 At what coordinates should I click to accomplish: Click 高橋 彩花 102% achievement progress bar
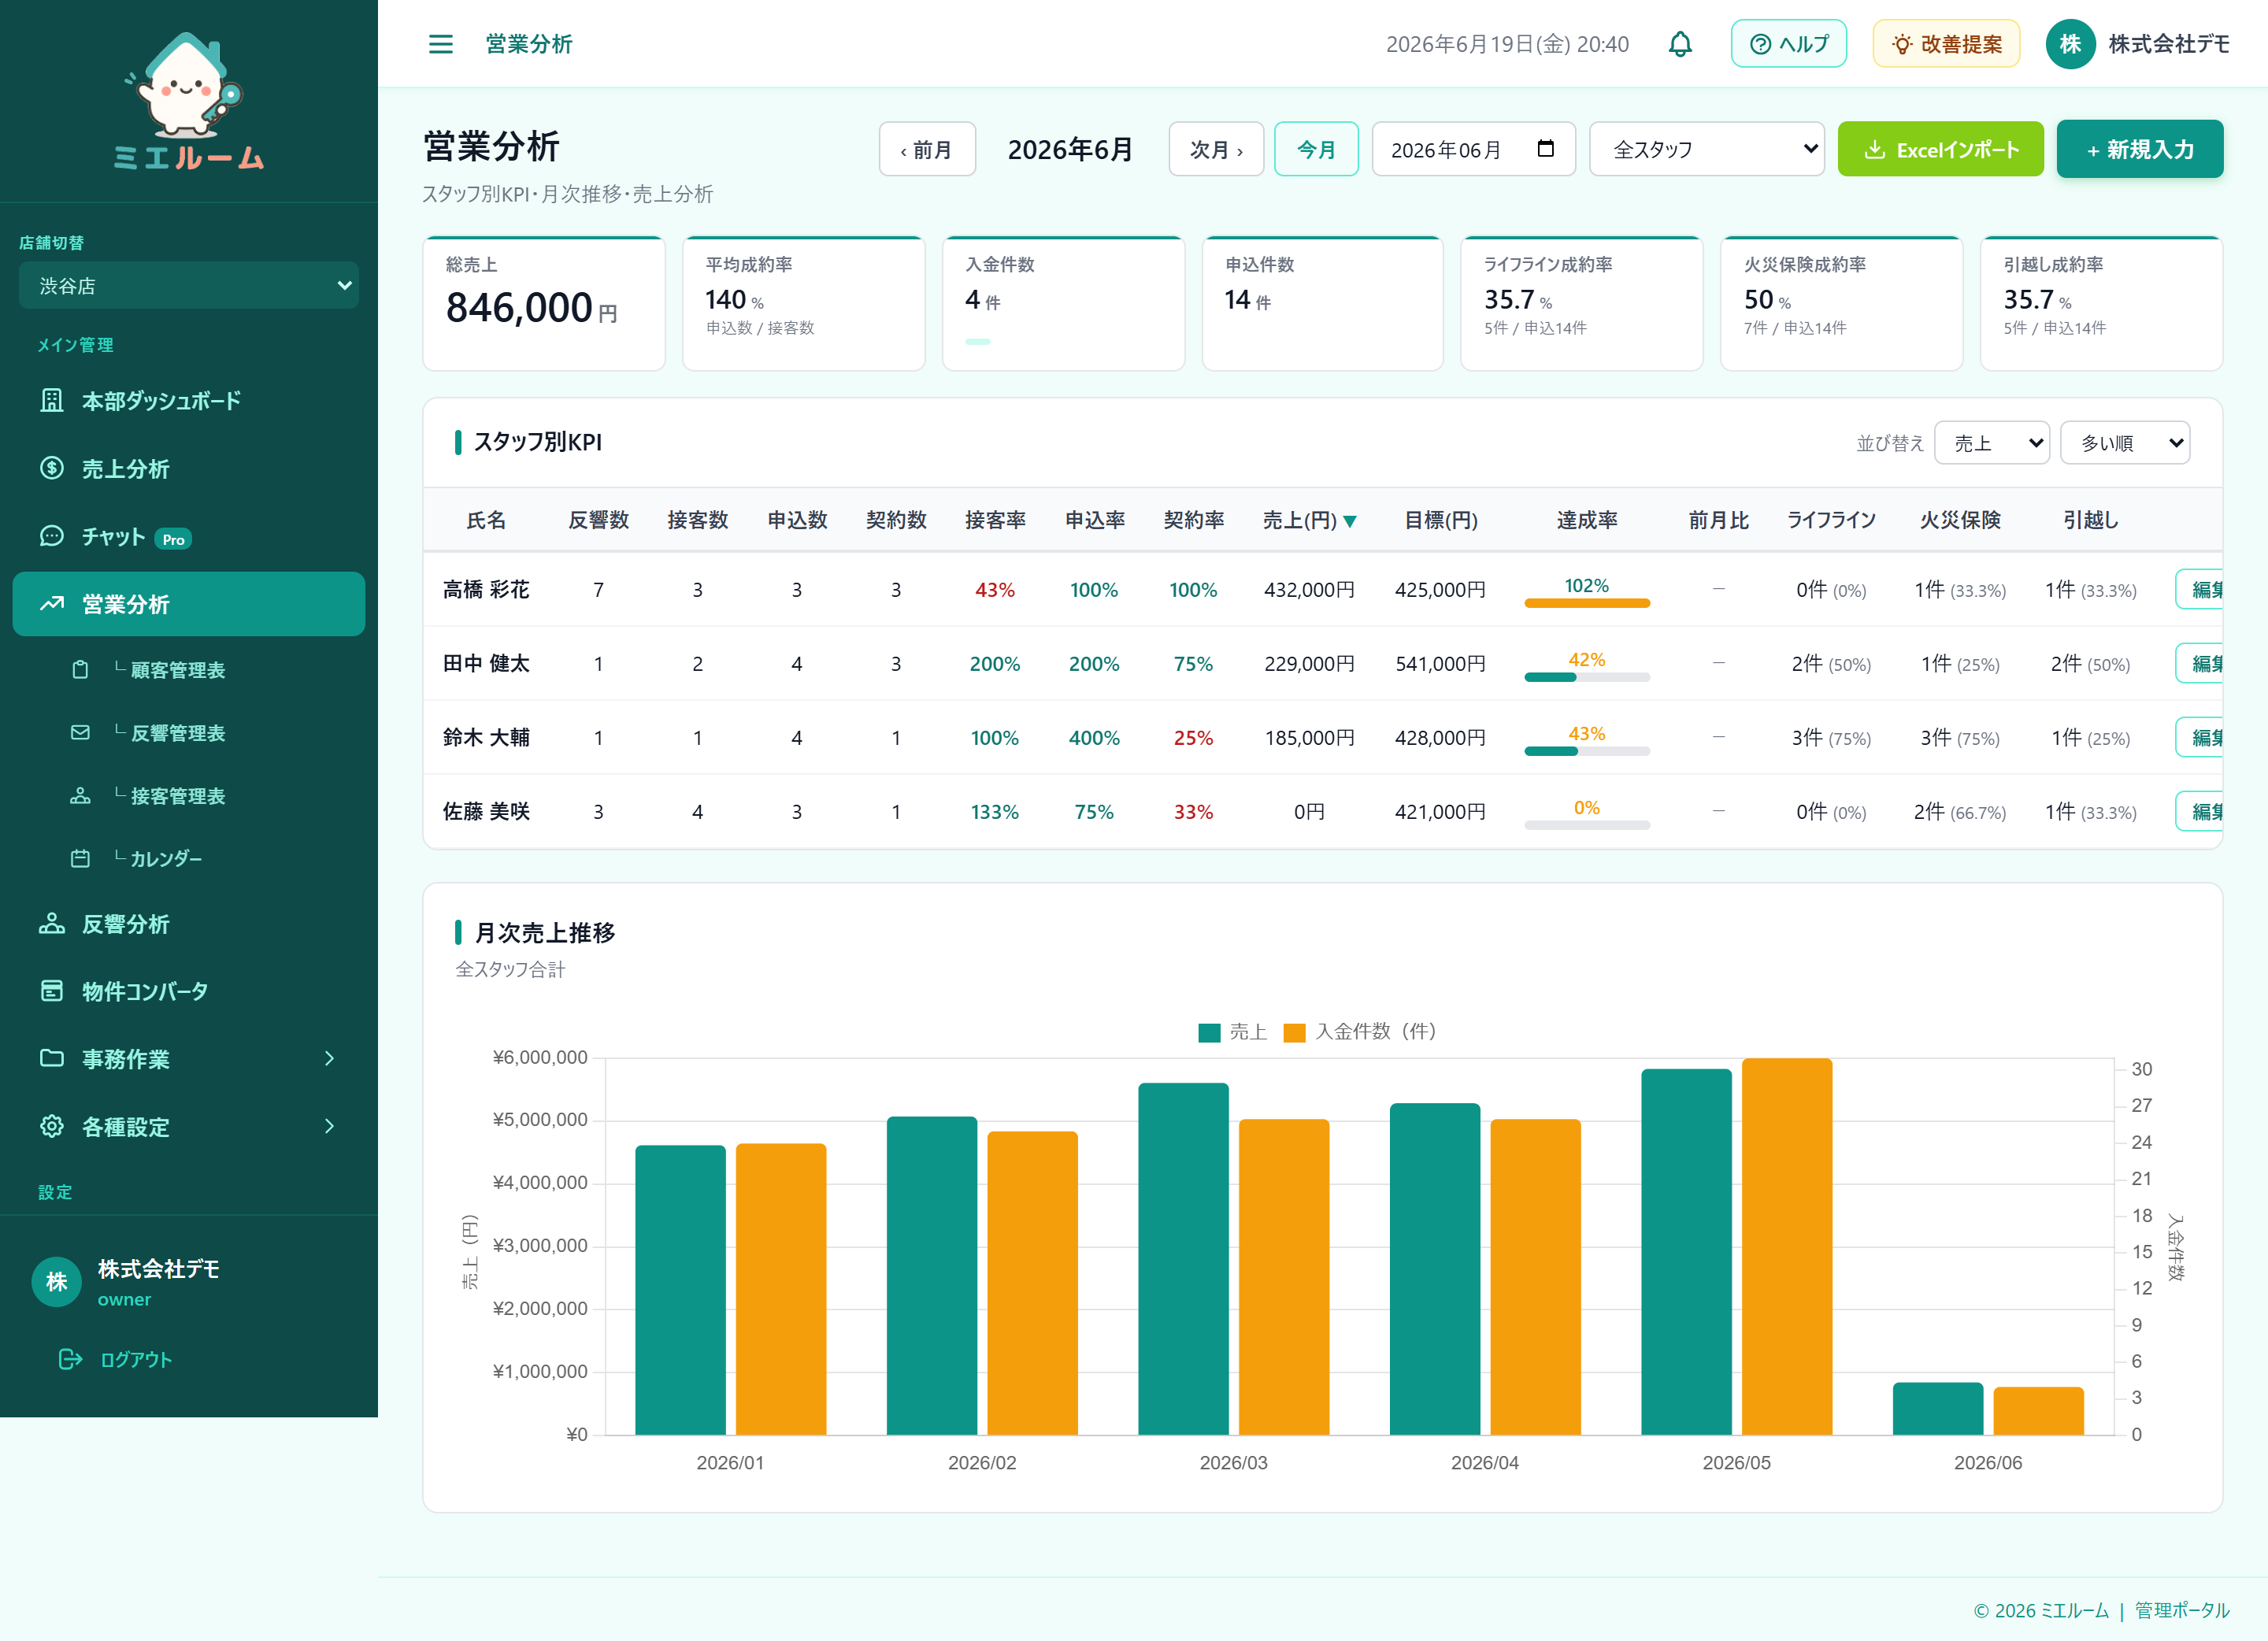click(x=1587, y=603)
